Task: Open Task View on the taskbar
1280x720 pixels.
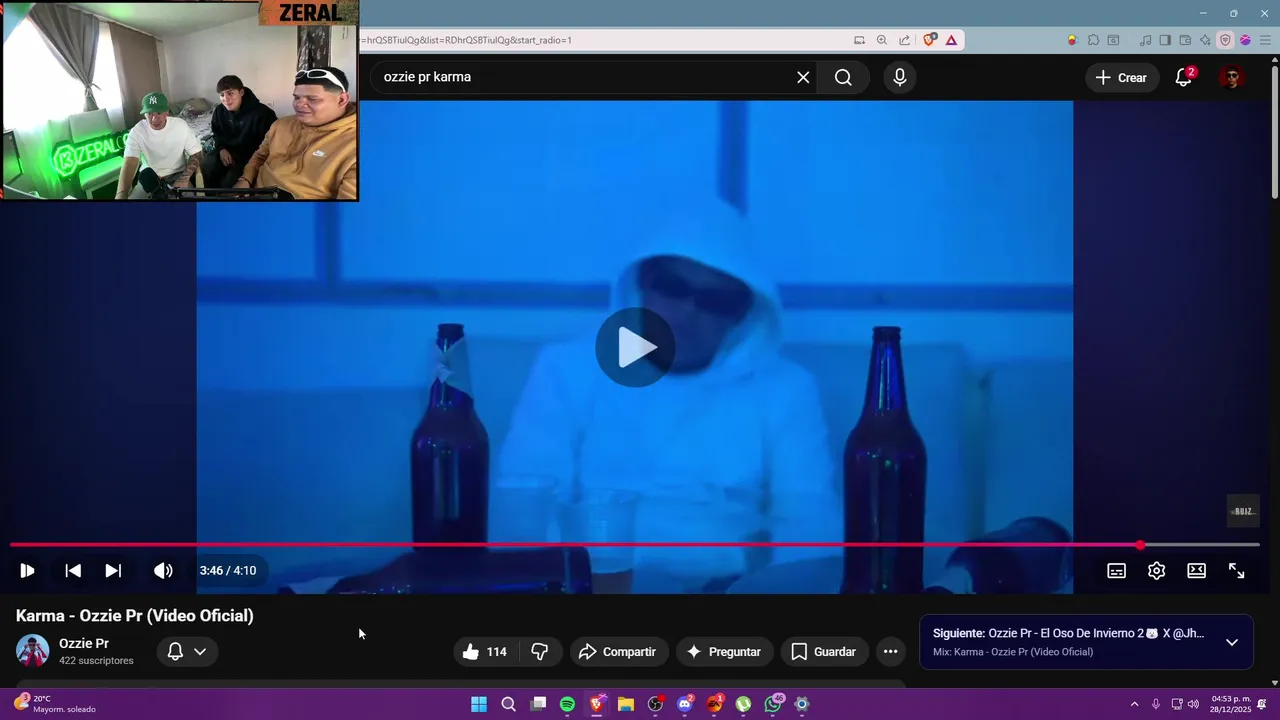Action: coord(538,704)
